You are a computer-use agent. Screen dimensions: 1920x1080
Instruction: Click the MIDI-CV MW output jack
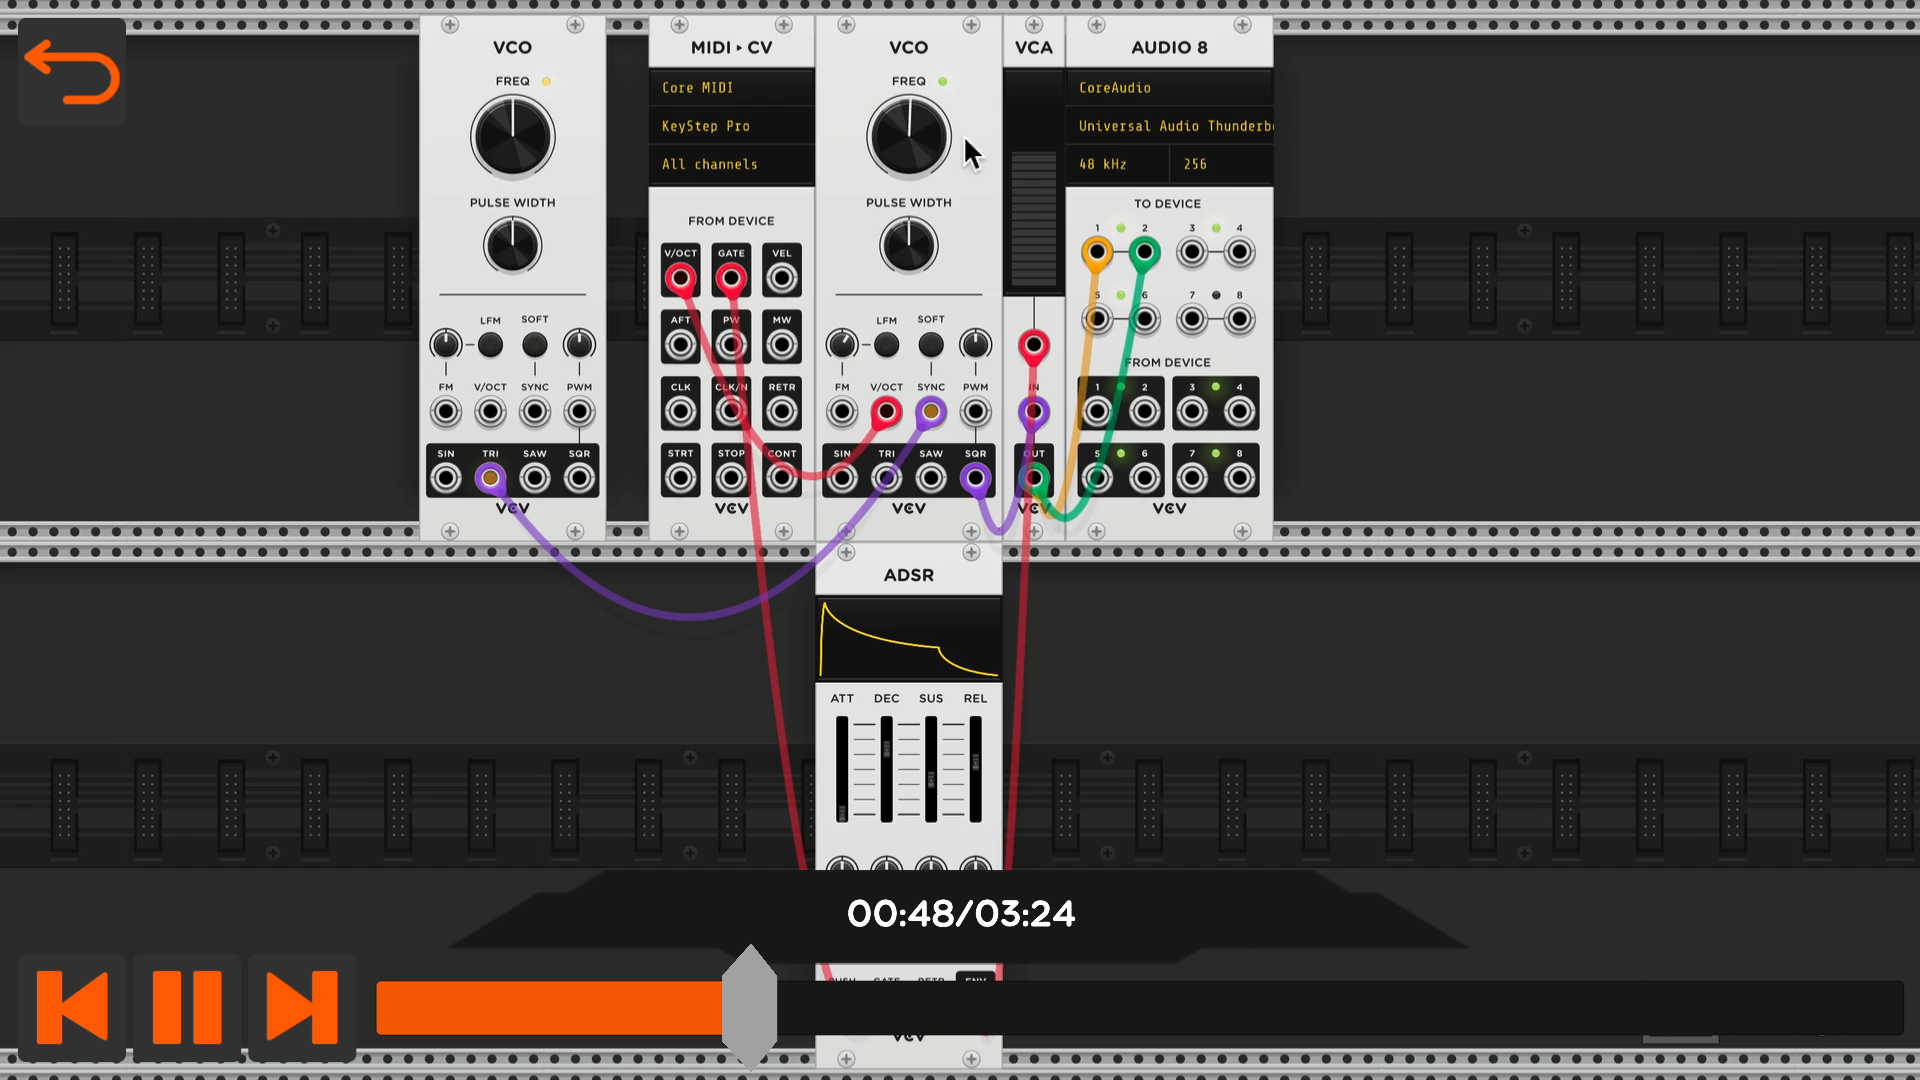coord(782,345)
